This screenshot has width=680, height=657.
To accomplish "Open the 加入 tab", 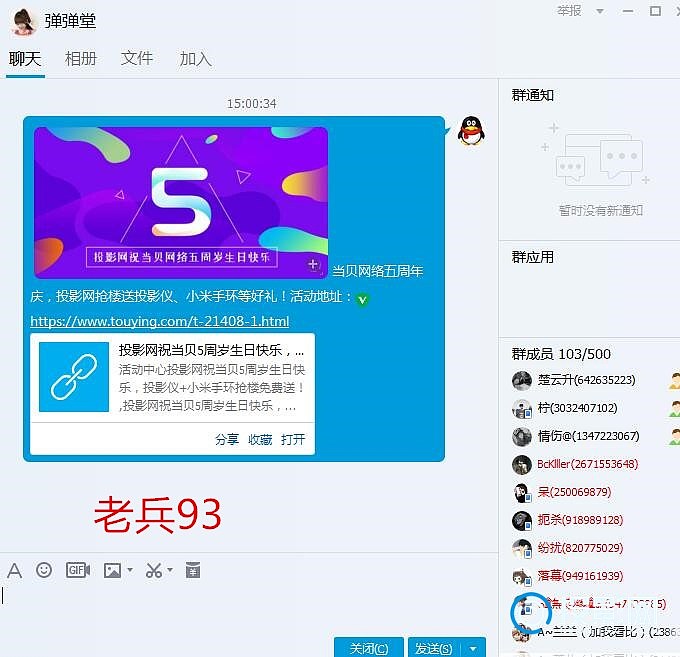I will pos(195,58).
